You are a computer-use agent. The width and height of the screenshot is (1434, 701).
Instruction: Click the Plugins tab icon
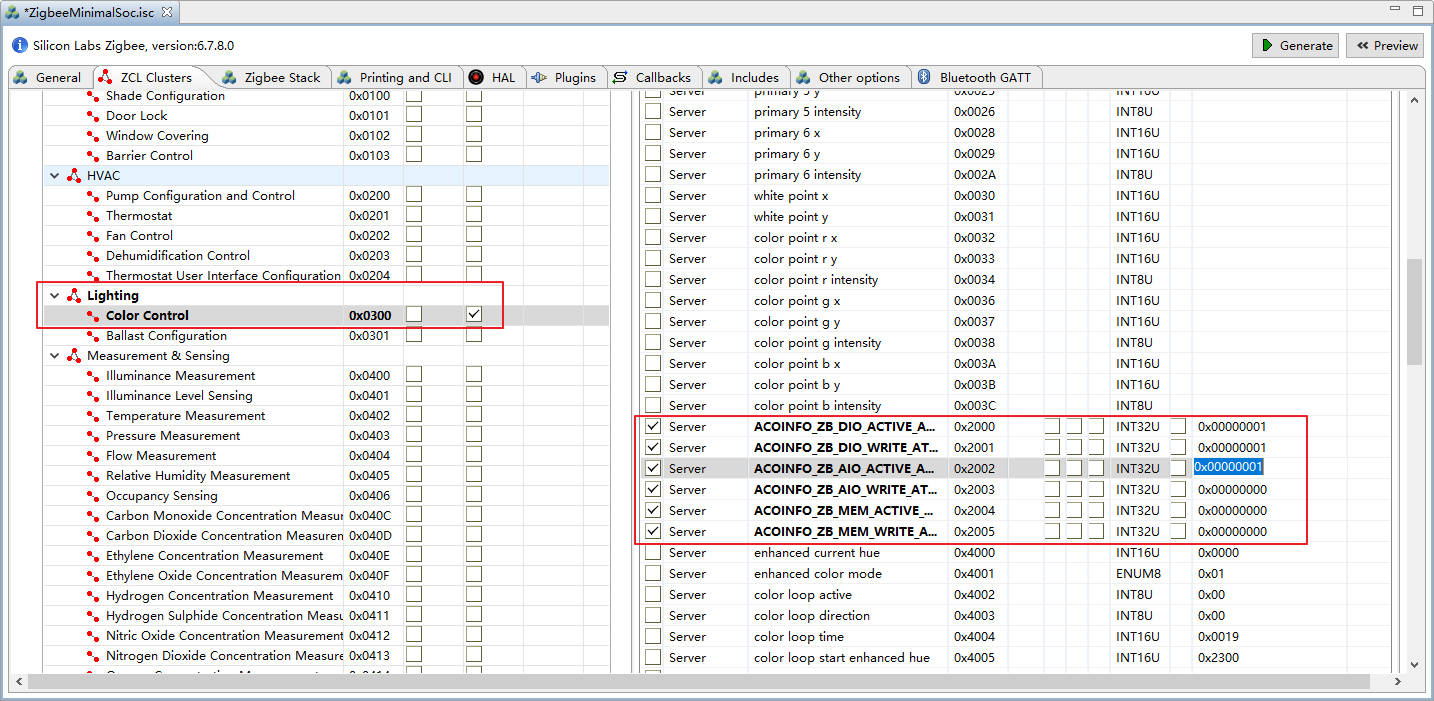[x=539, y=77]
